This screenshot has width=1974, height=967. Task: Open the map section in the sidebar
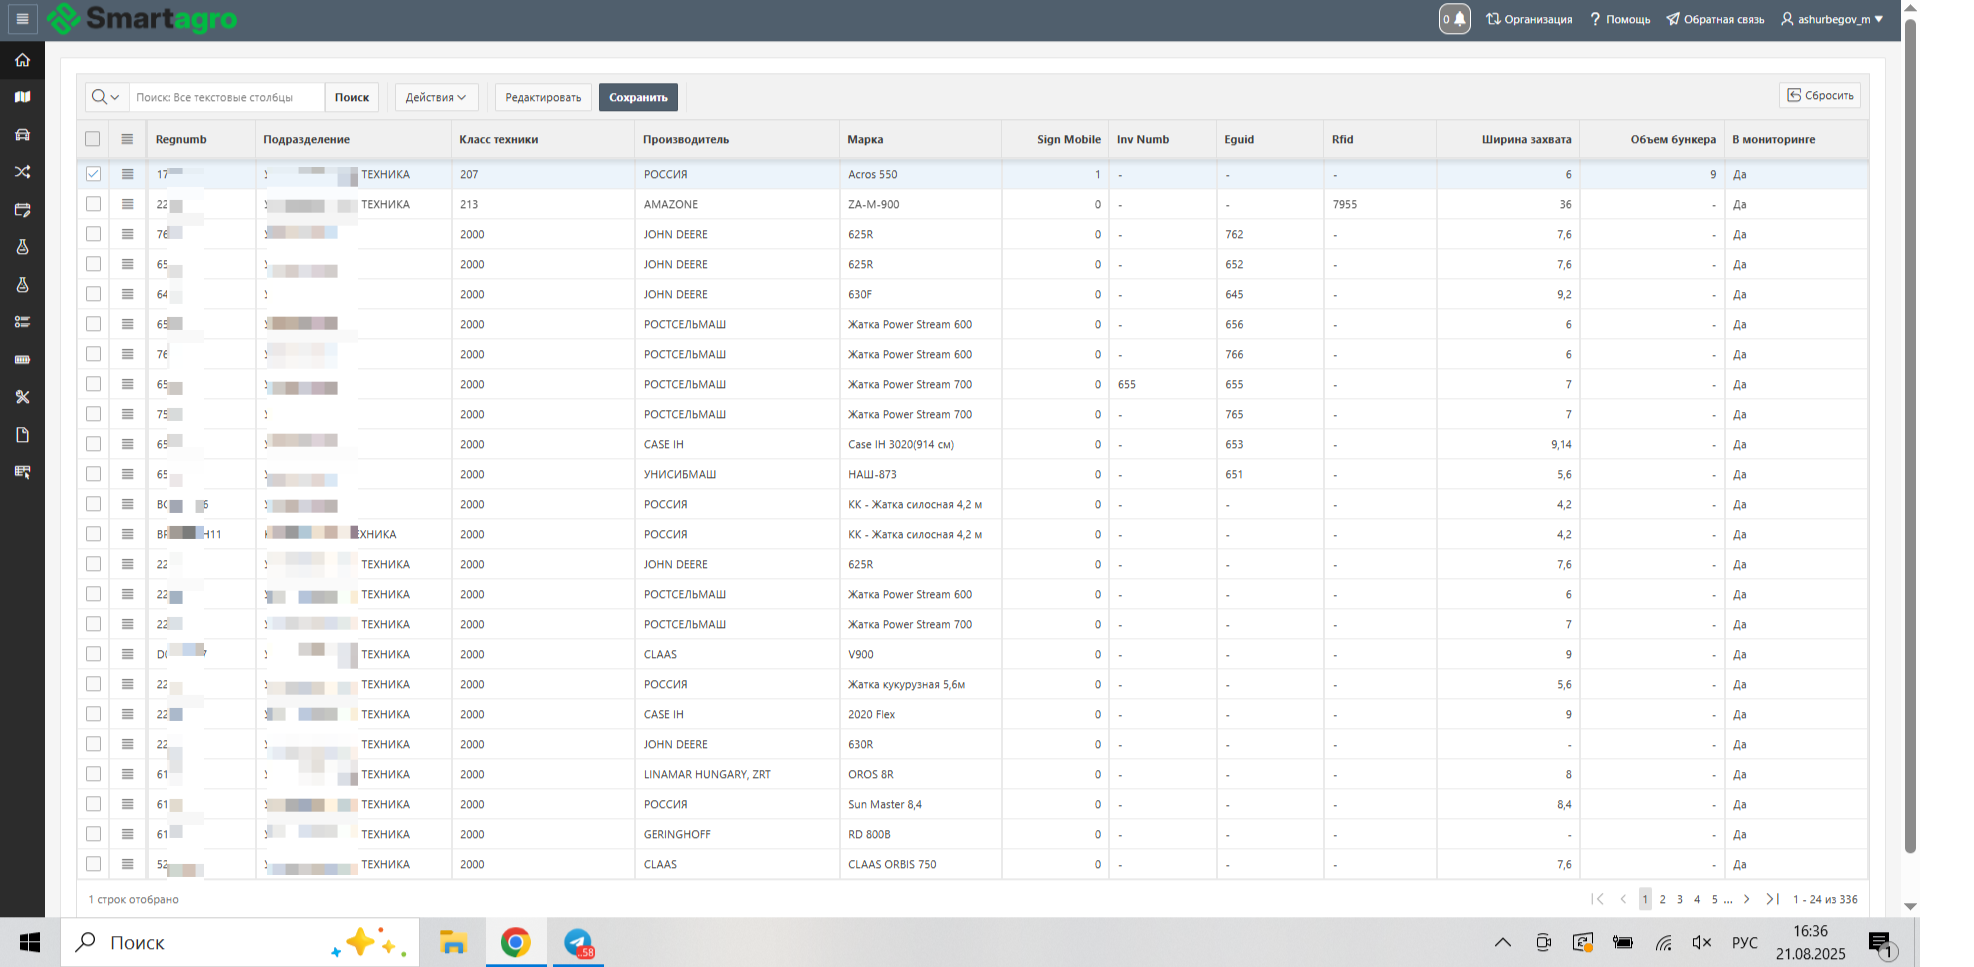(22, 97)
